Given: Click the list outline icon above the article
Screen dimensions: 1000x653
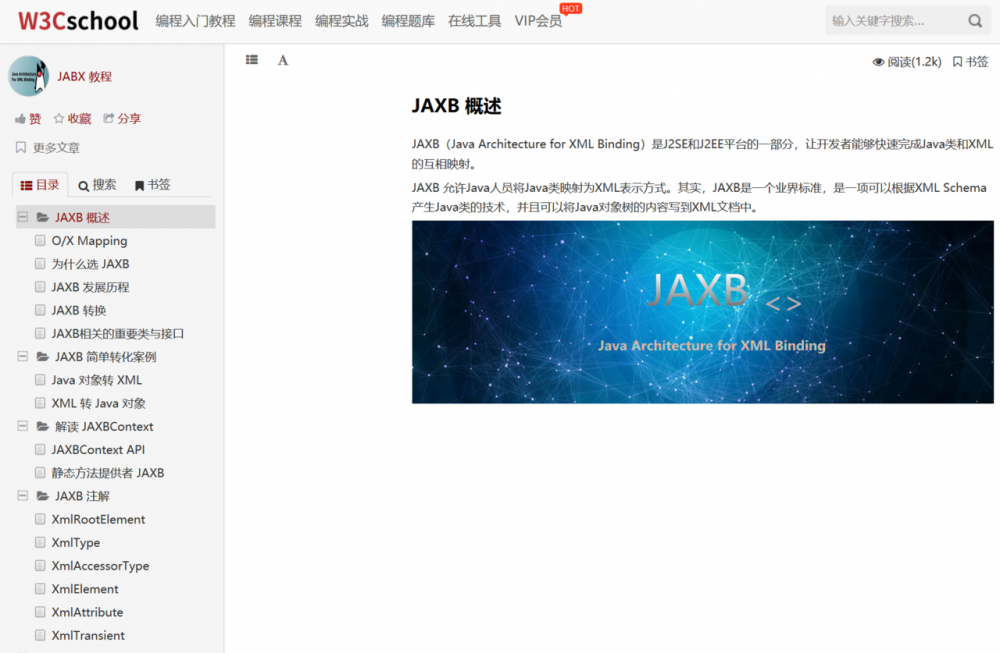Looking at the screenshot, I should pos(251,59).
